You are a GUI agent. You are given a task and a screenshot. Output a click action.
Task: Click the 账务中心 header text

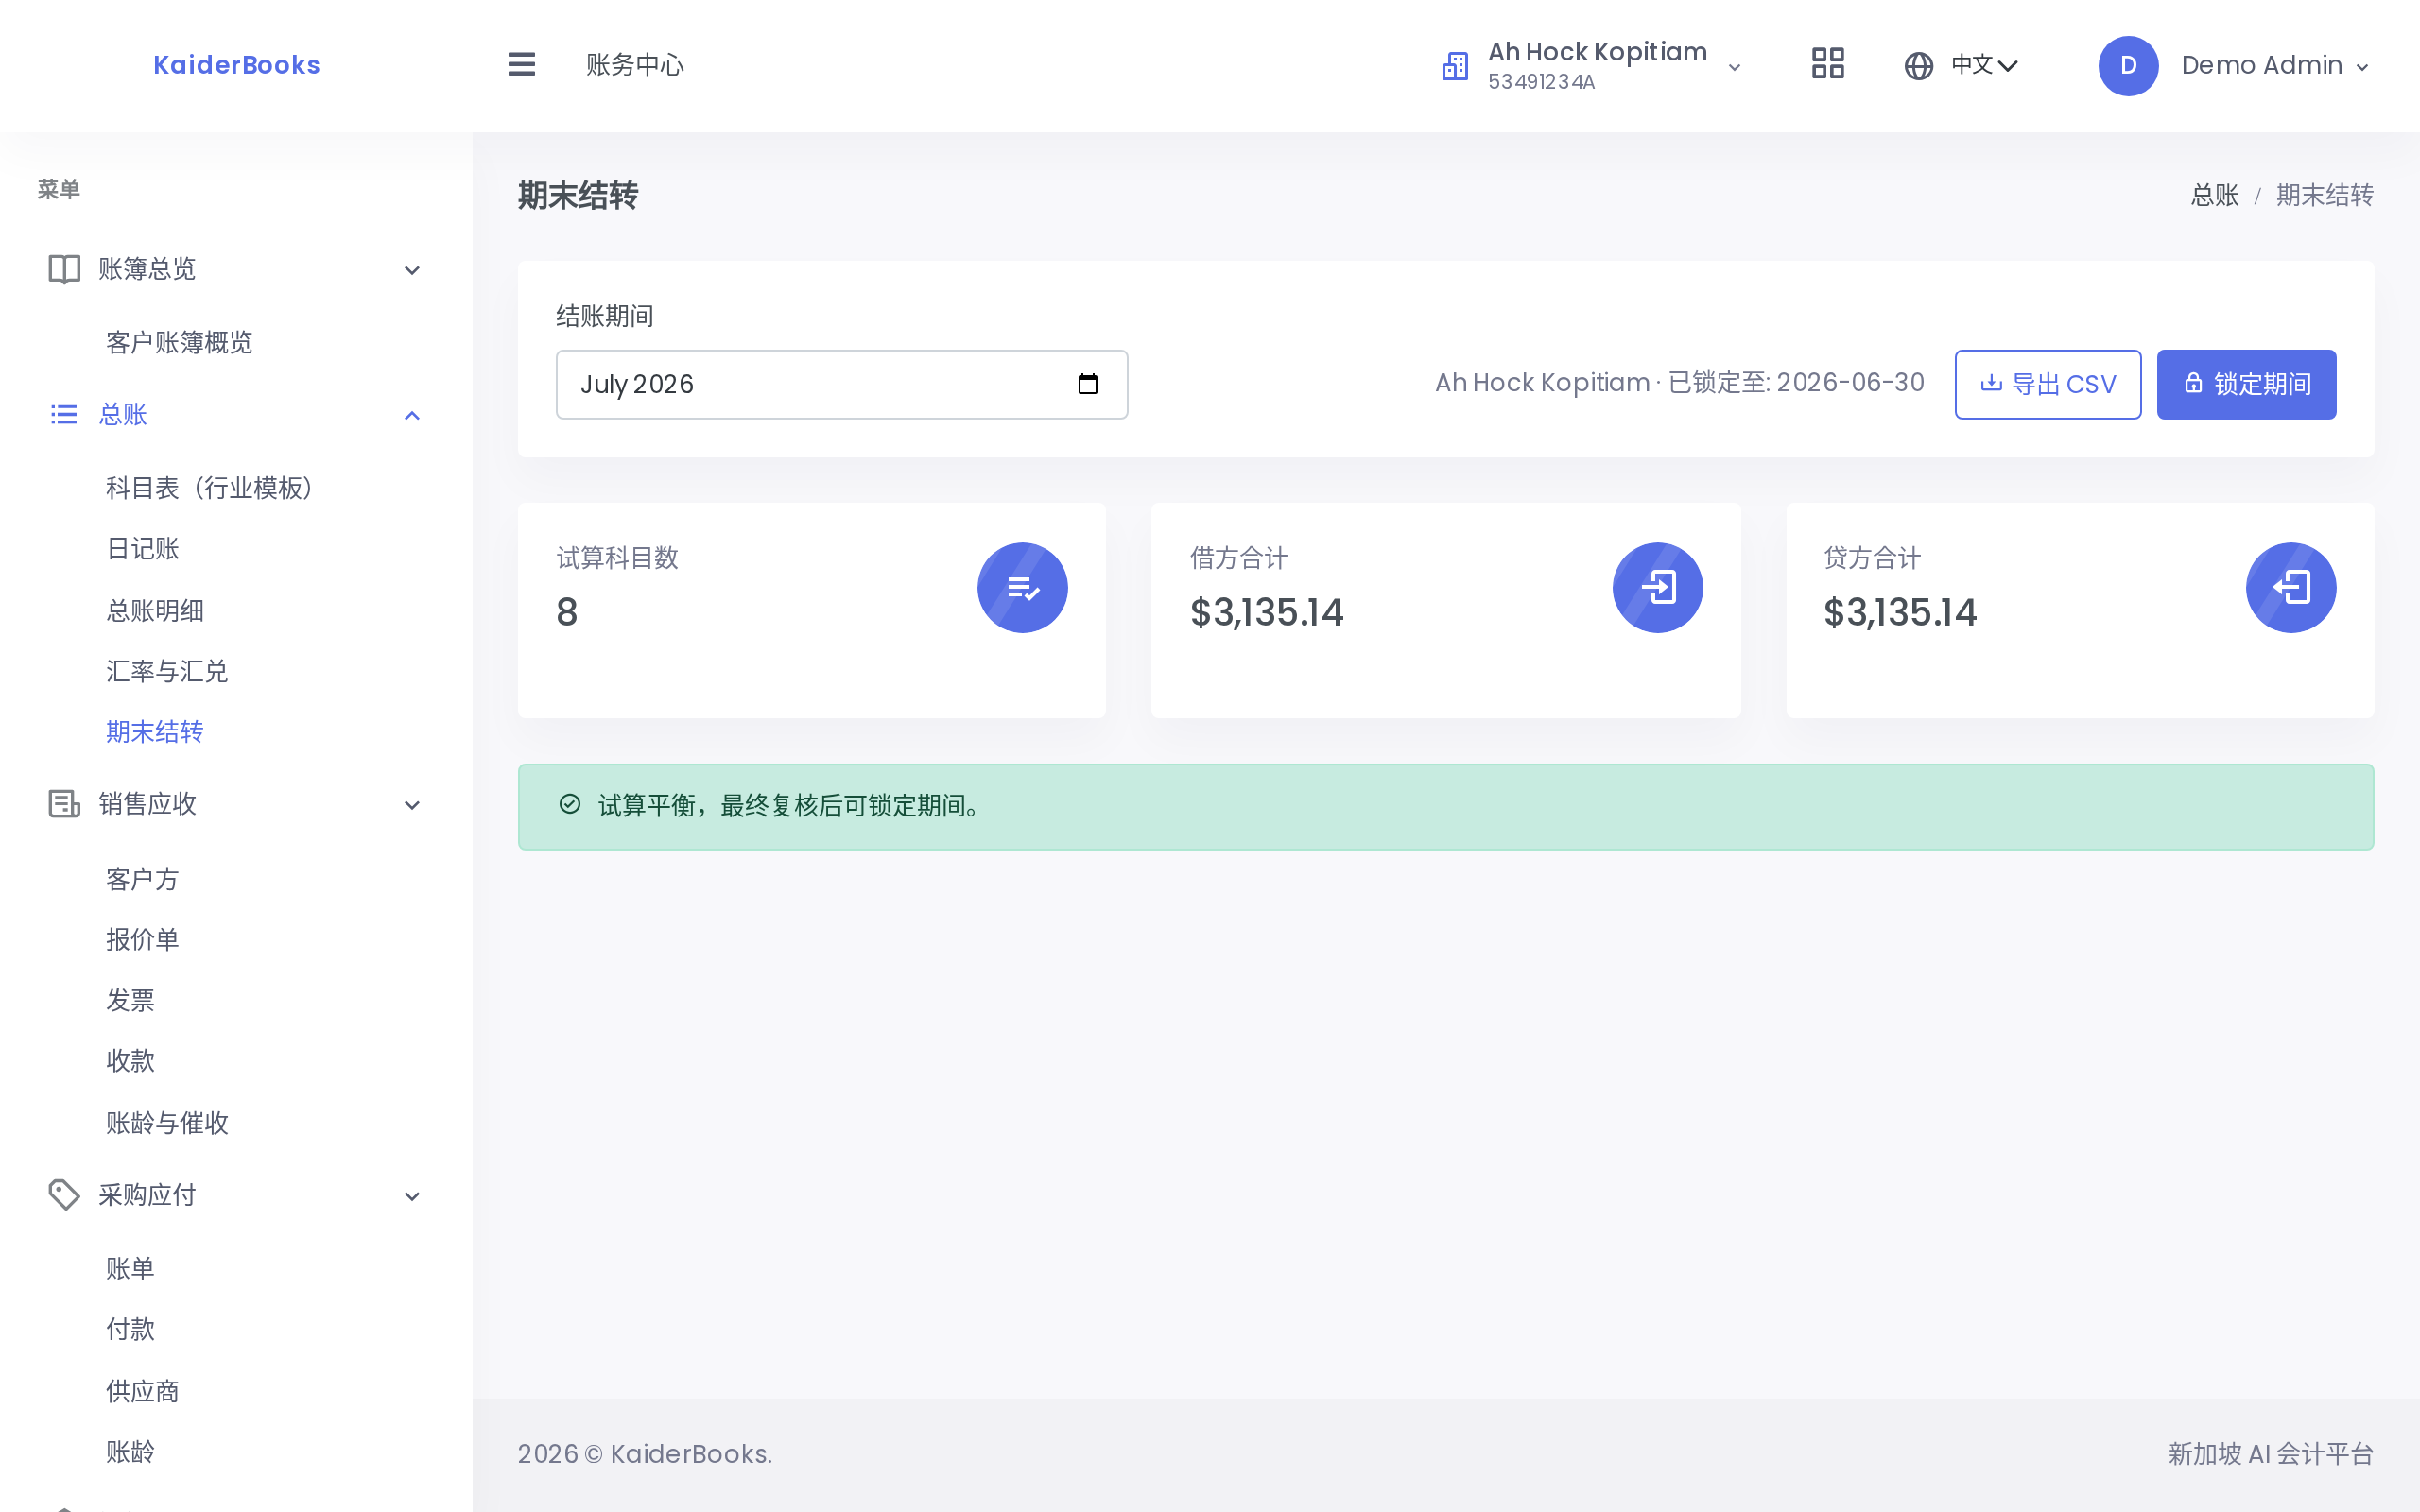[635, 65]
